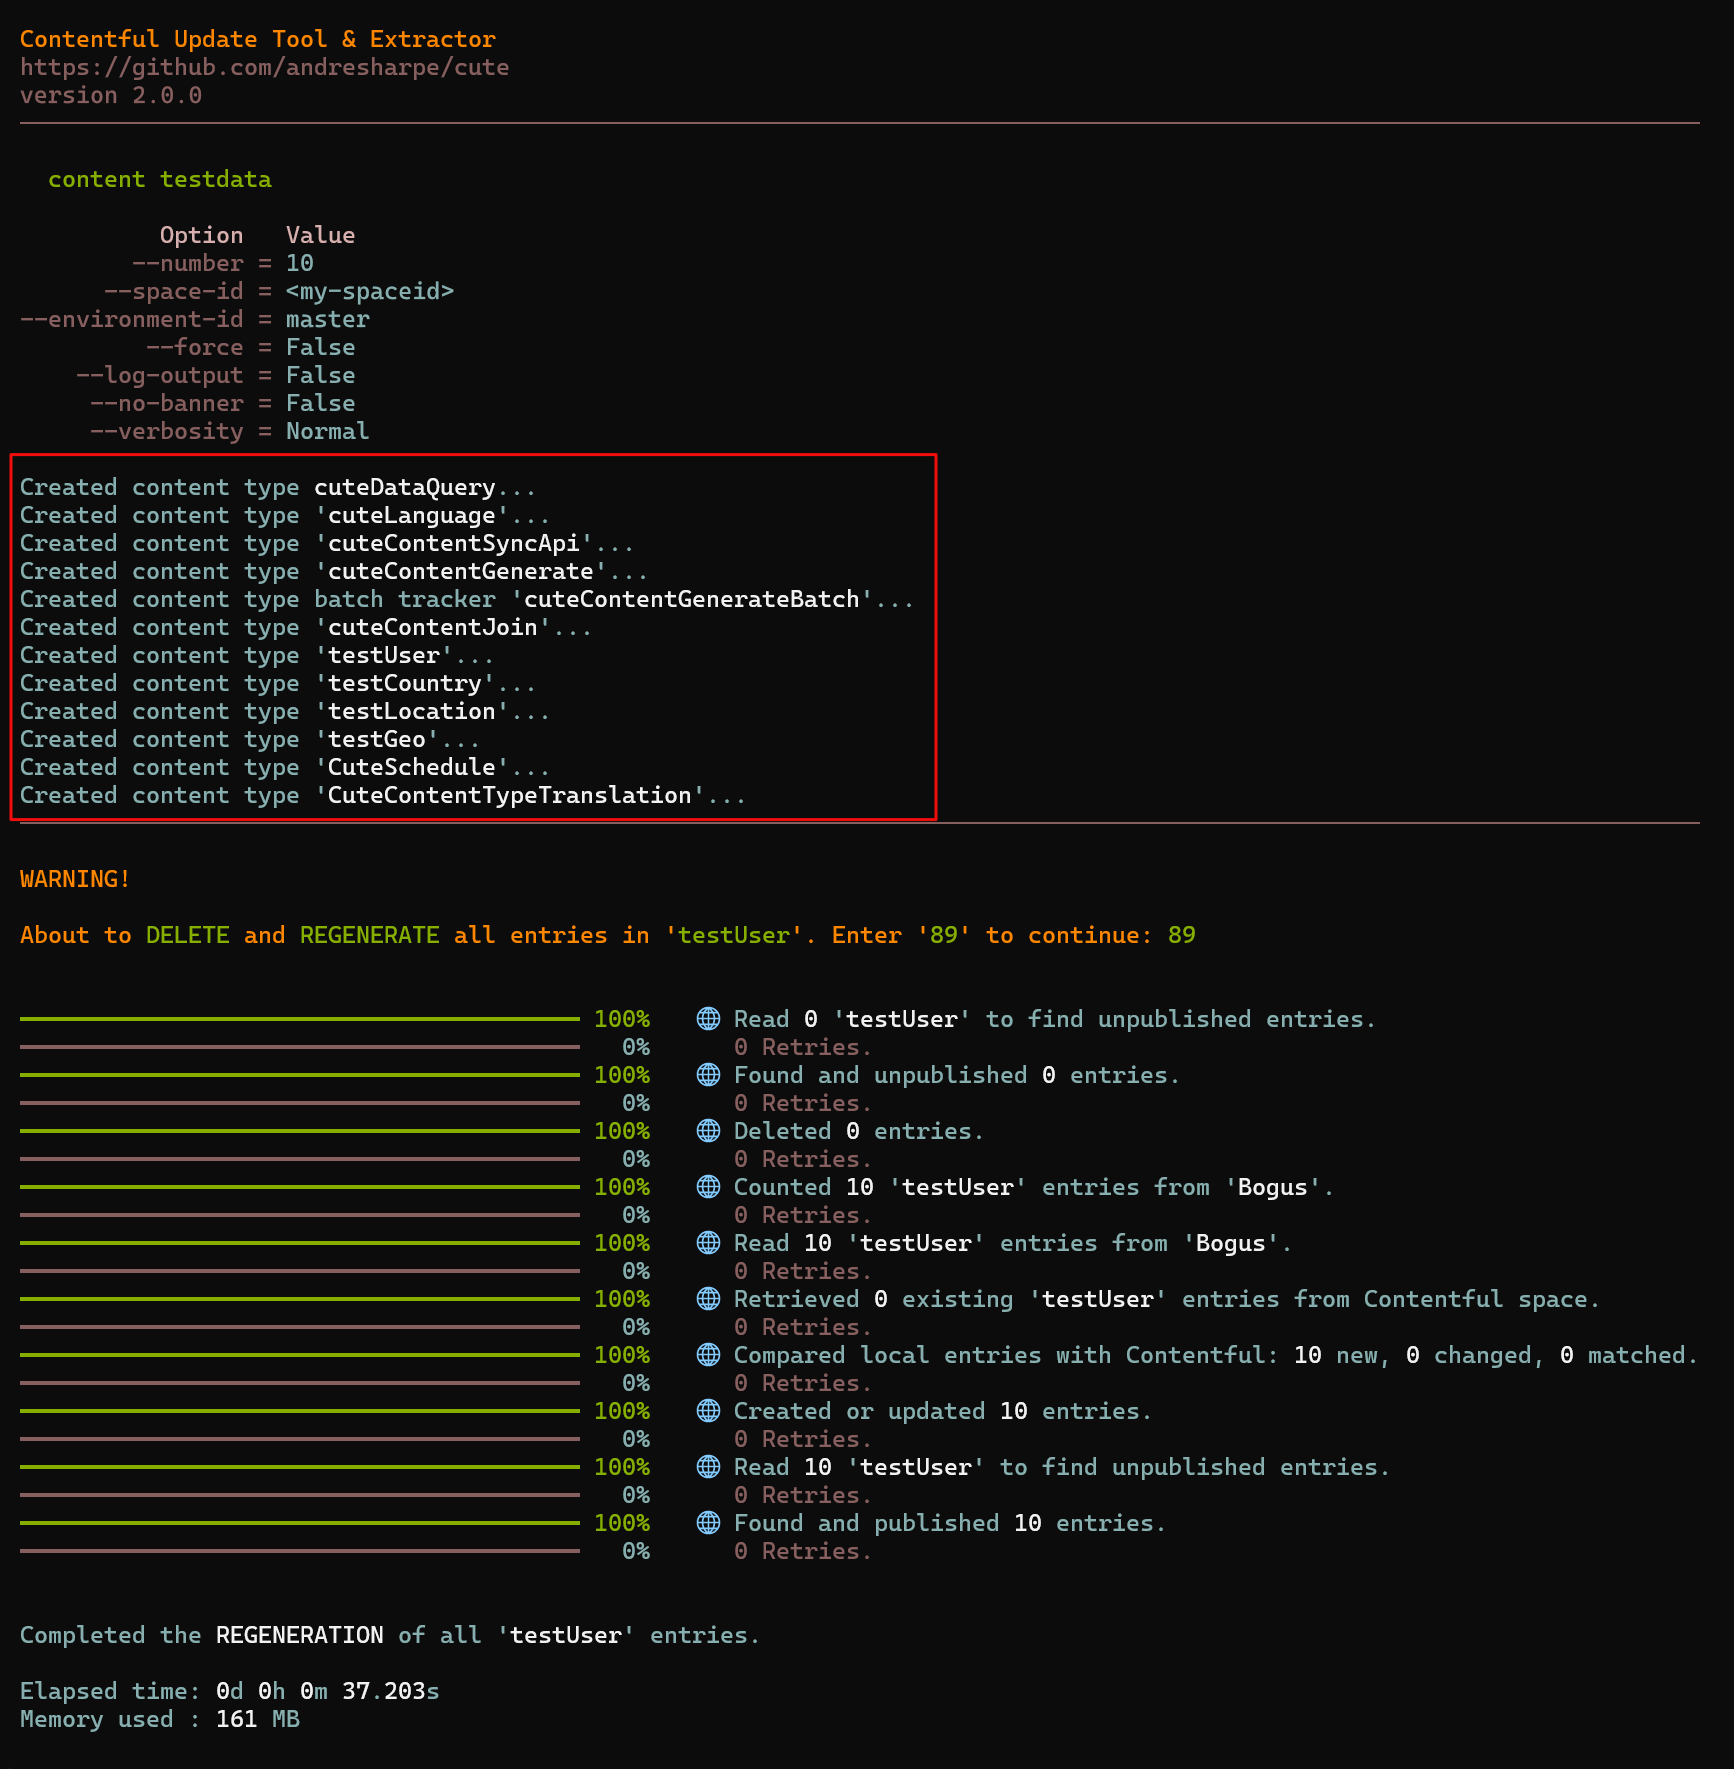Image resolution: width=1734 pixels, height=1769 pixels.
Task: Click the globe icon beside 'Counted 10 testUser entries'
Action: click(x=708, y=1187)
